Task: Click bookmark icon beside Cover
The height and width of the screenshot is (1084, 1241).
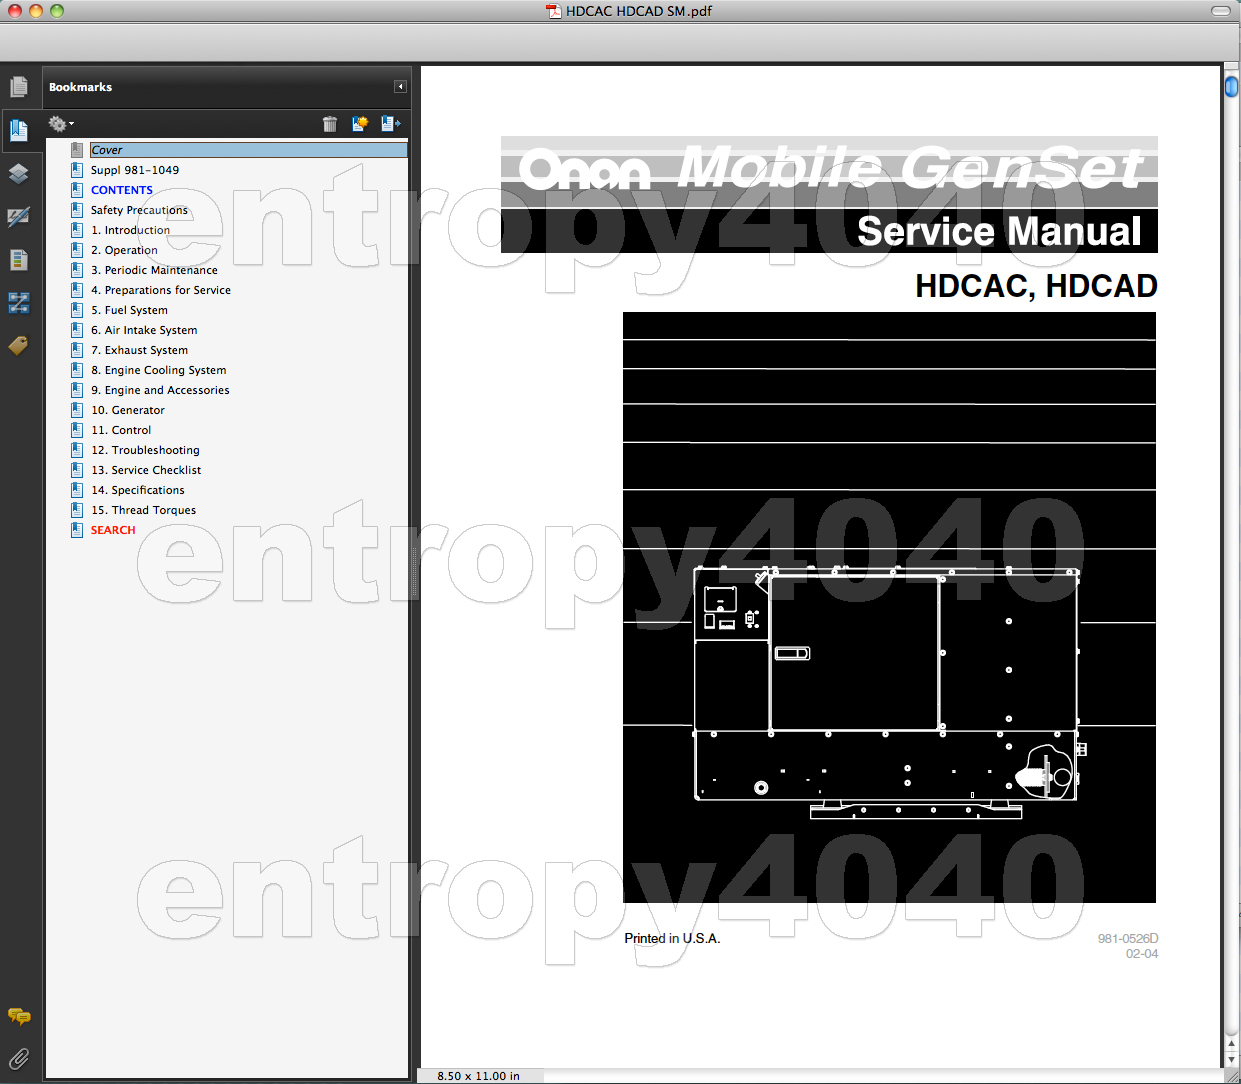Action: (77, 150)
